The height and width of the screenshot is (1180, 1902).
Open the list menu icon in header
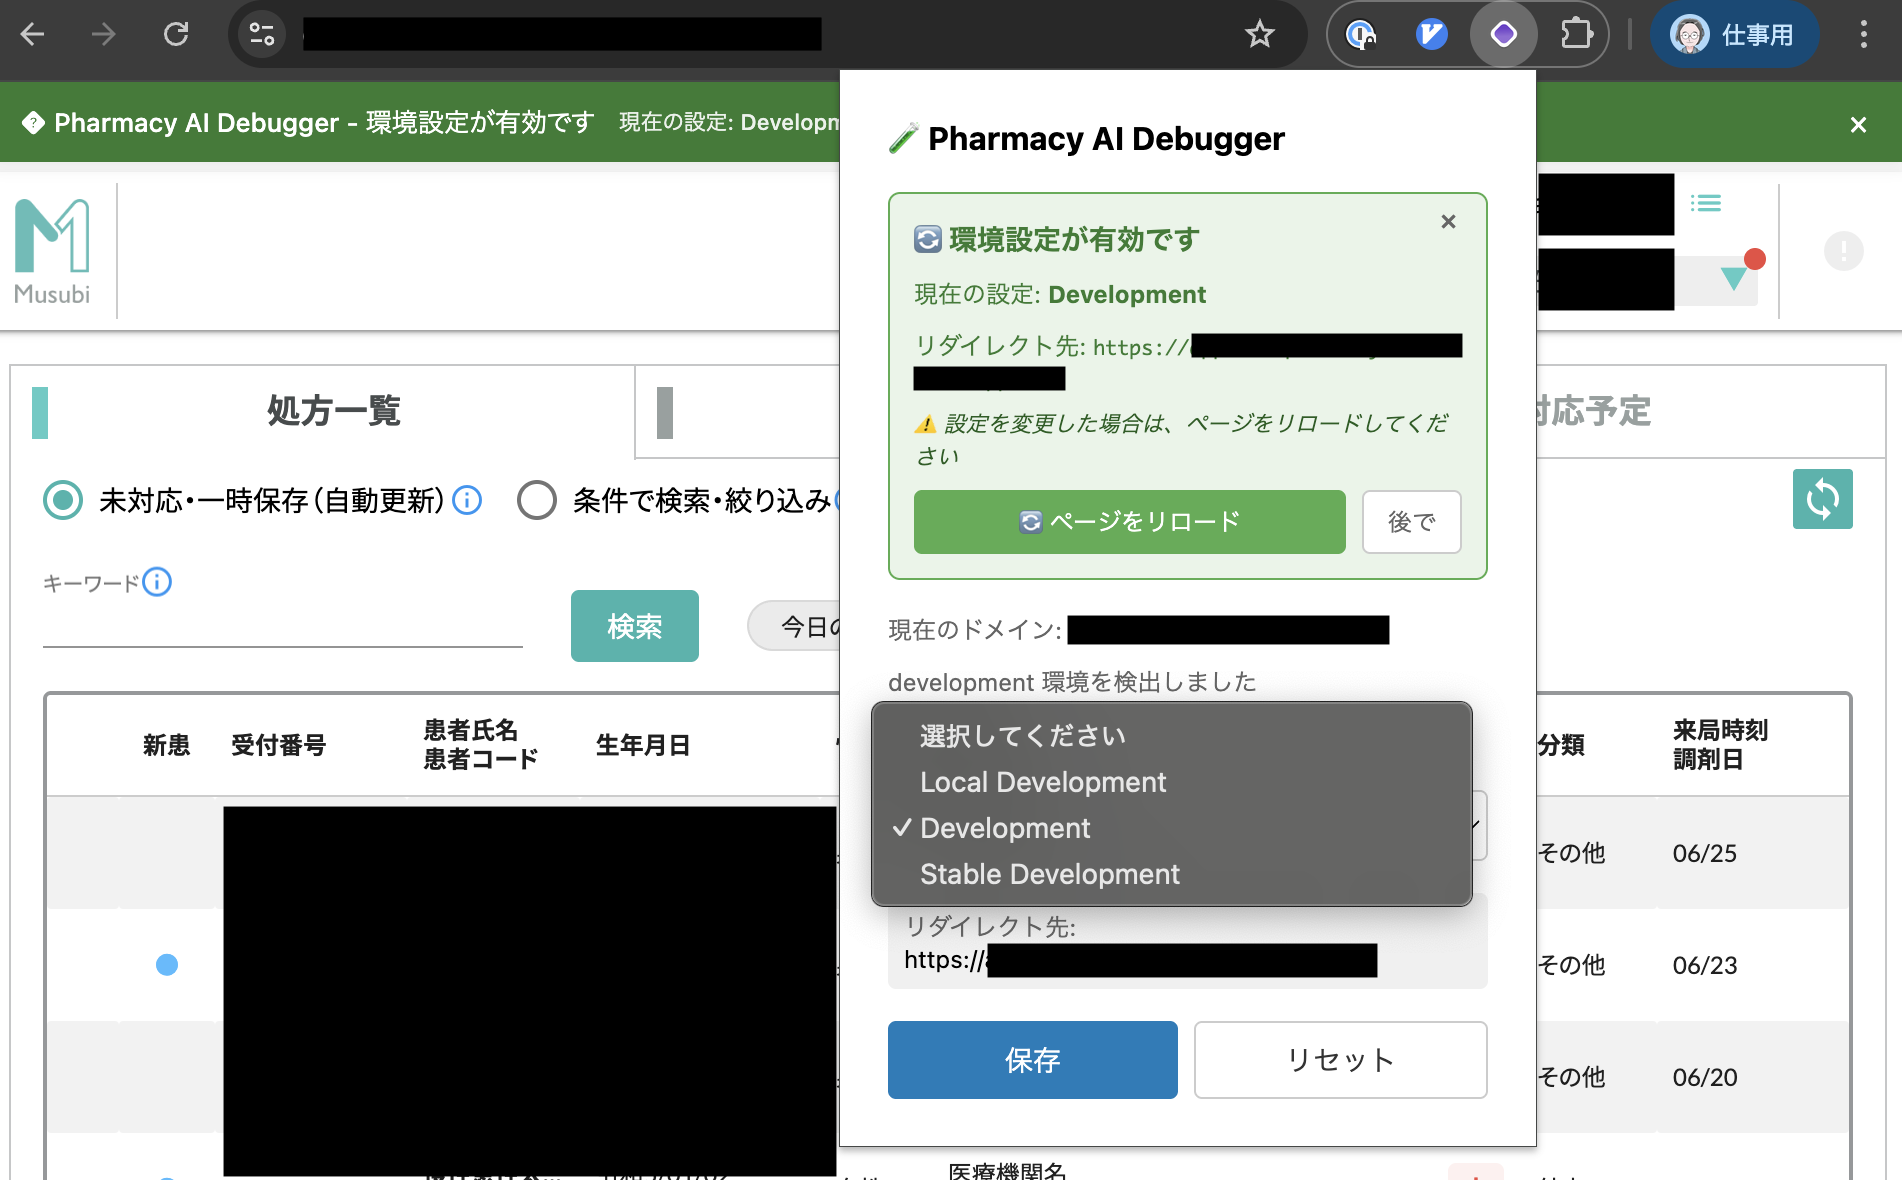pos(1706,204)
